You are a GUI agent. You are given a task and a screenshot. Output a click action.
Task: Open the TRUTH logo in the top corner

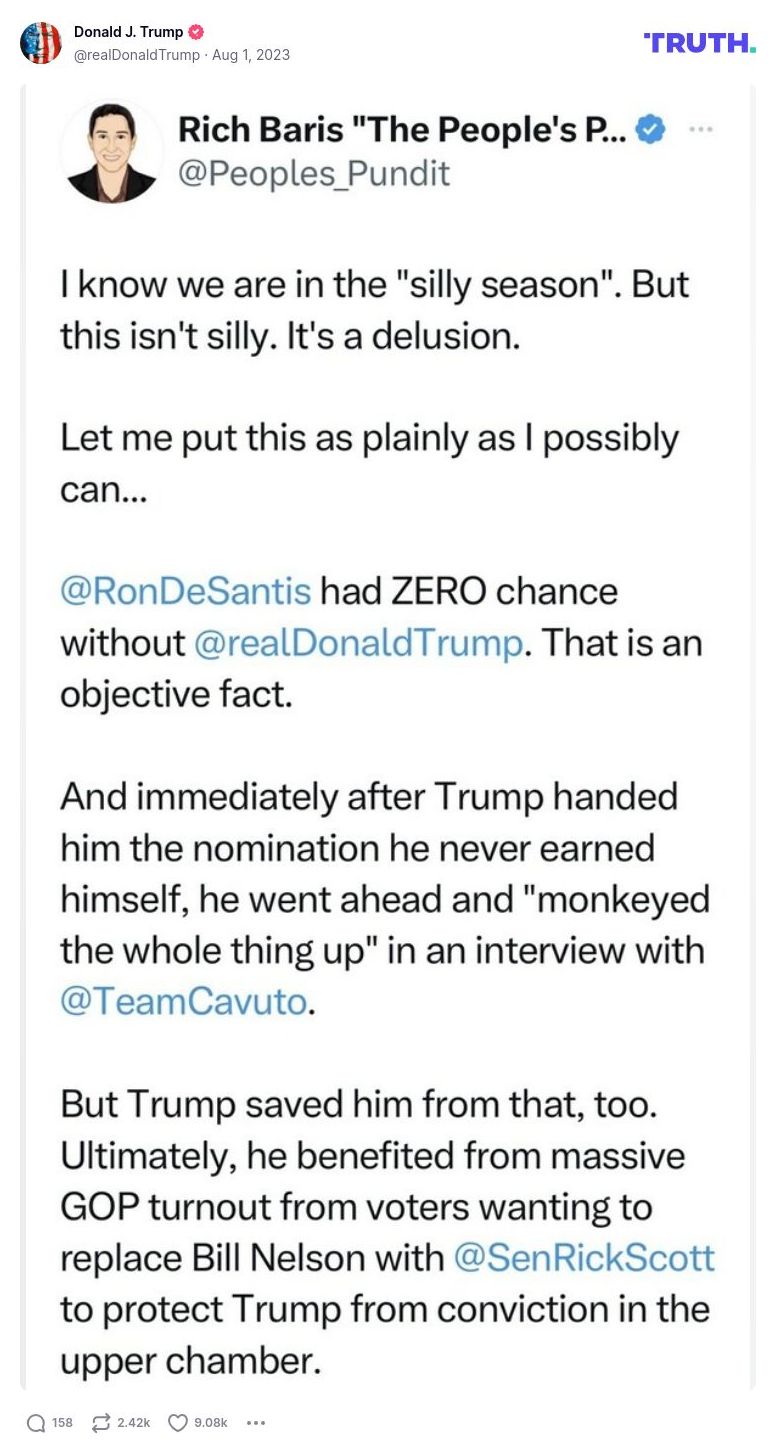point(698,42)
